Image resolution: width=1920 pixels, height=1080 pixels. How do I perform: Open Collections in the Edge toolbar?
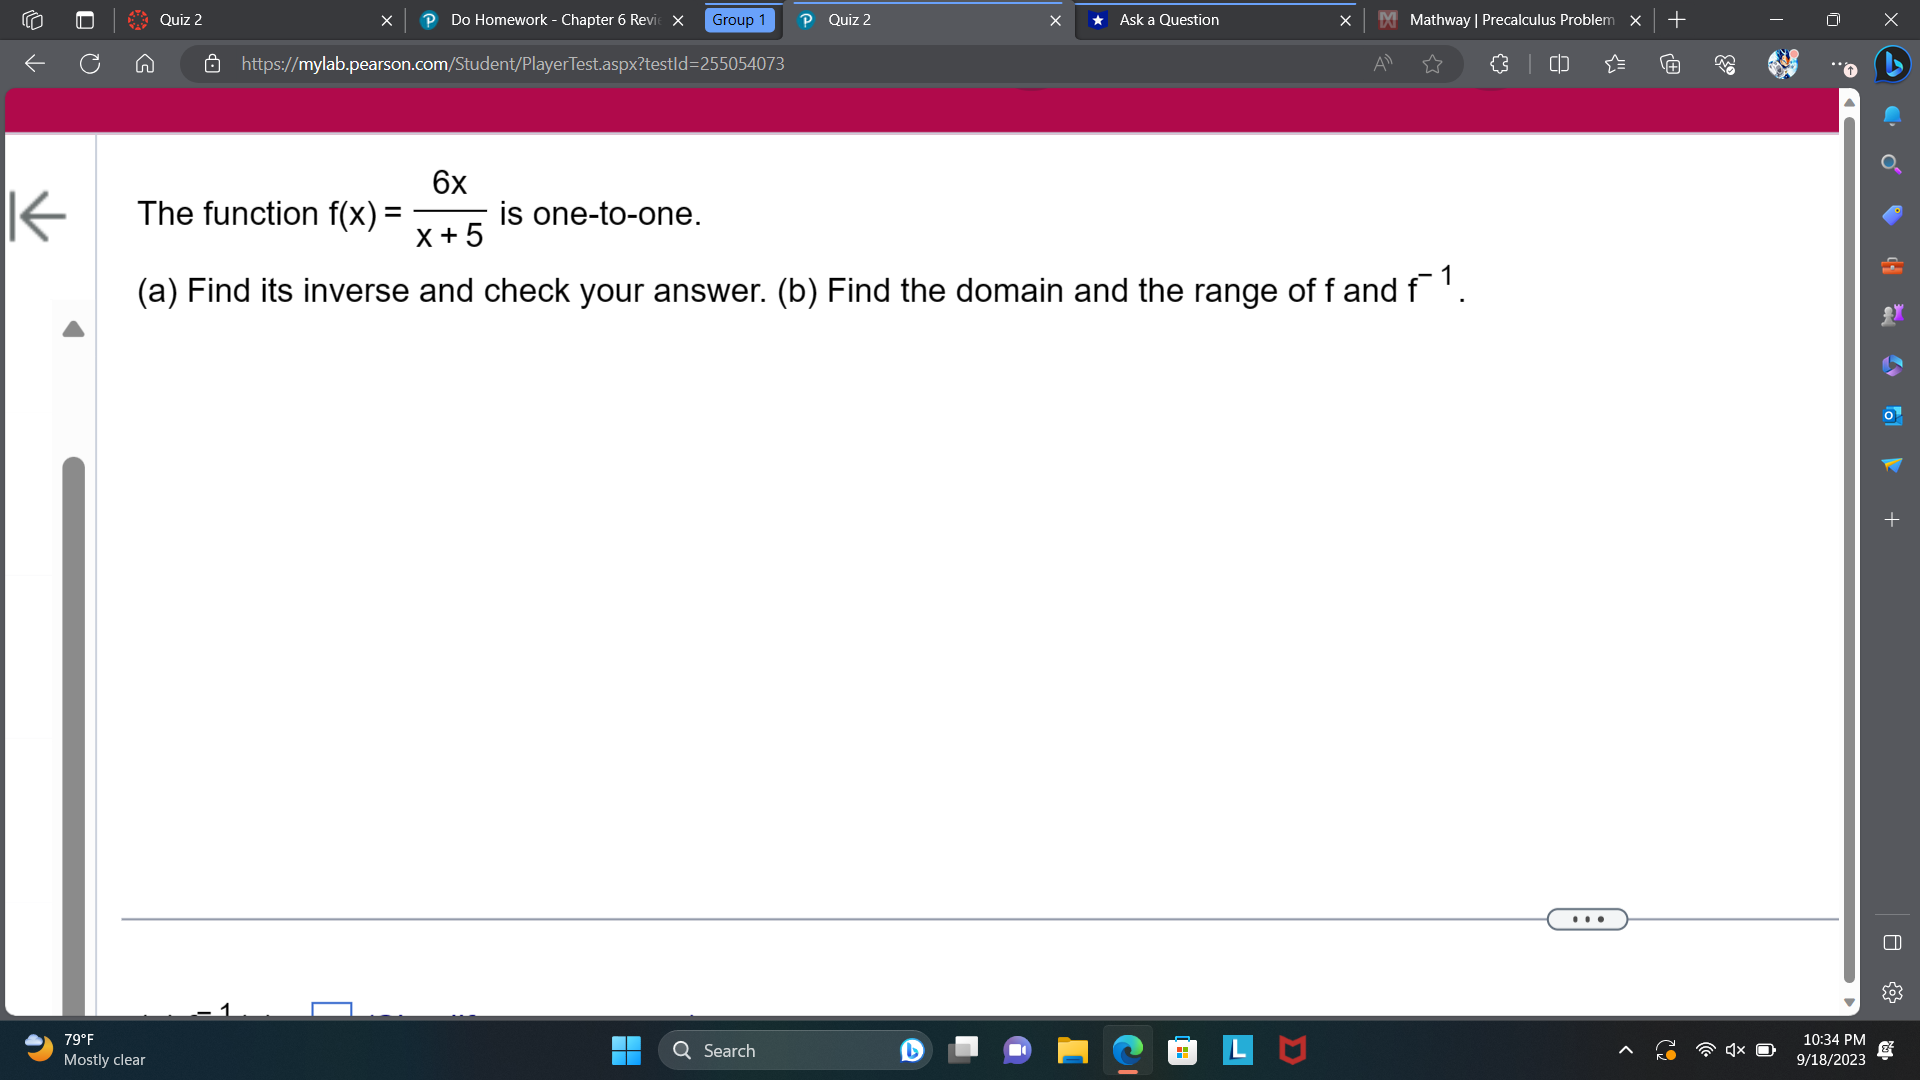tap(1669, 64)
